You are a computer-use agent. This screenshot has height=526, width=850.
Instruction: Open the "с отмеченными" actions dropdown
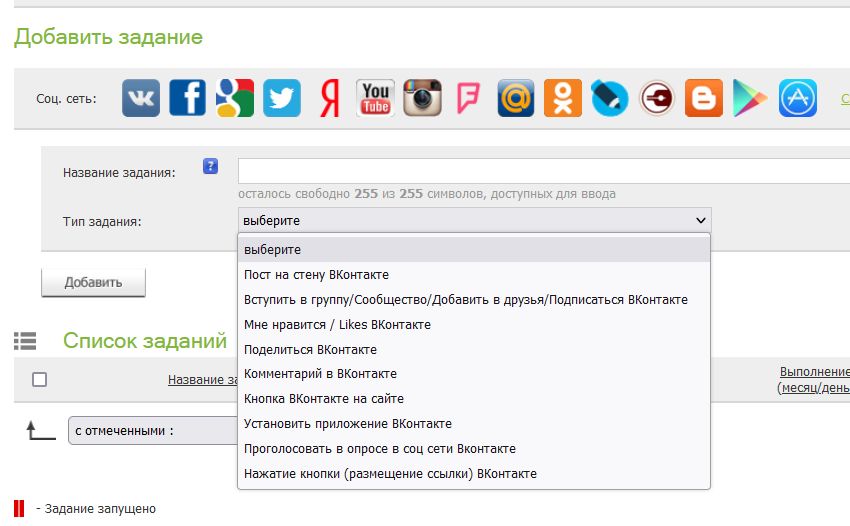tap(152, 431)
